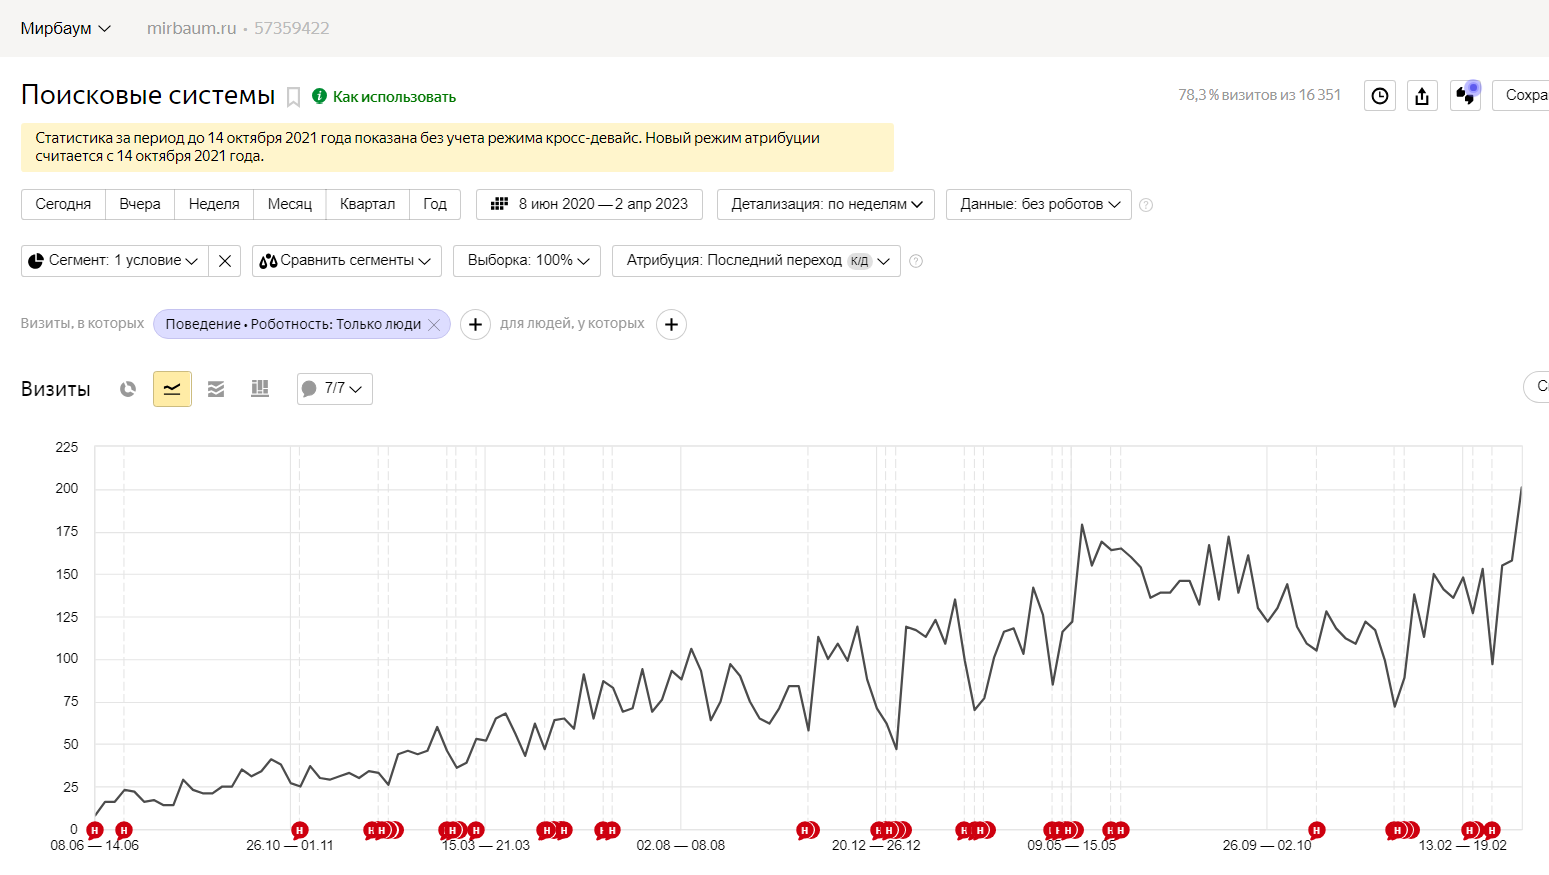1549x875 pixels.
Task: Open the compare reports icon button
Action: coord(1465,96)
